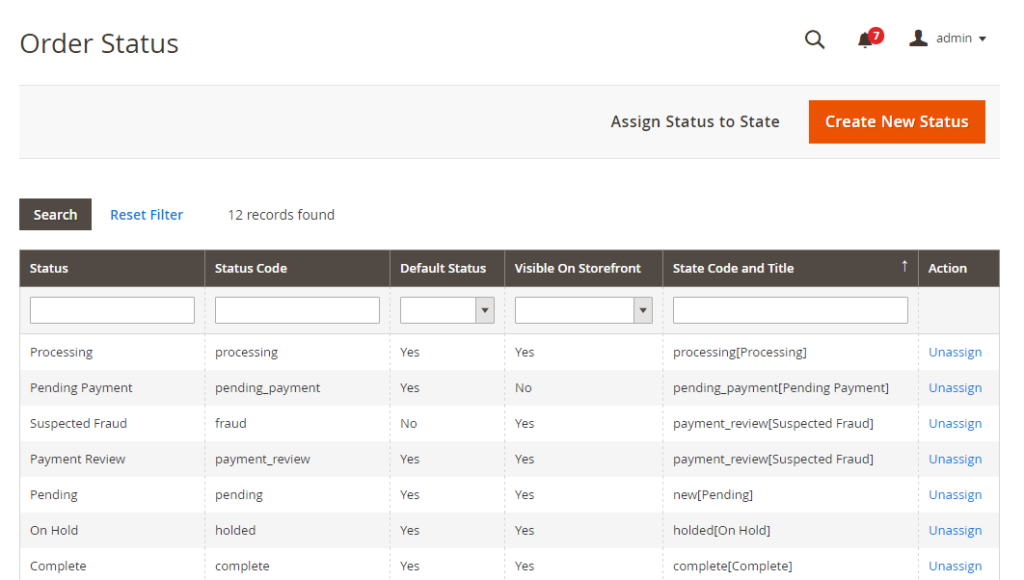Open the search magnifier icon
Screen dimensions: 1024x580
click(x=814, y=39)
